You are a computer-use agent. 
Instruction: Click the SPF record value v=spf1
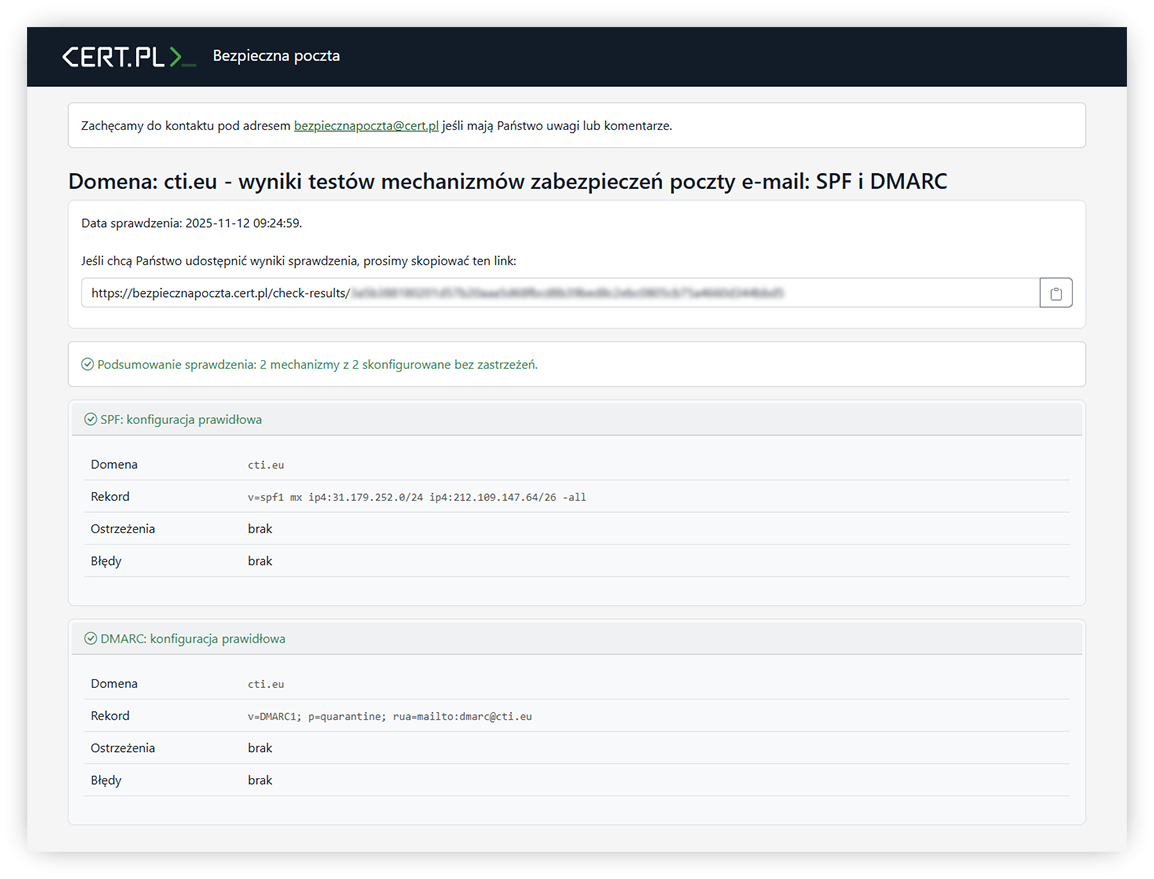417,497
